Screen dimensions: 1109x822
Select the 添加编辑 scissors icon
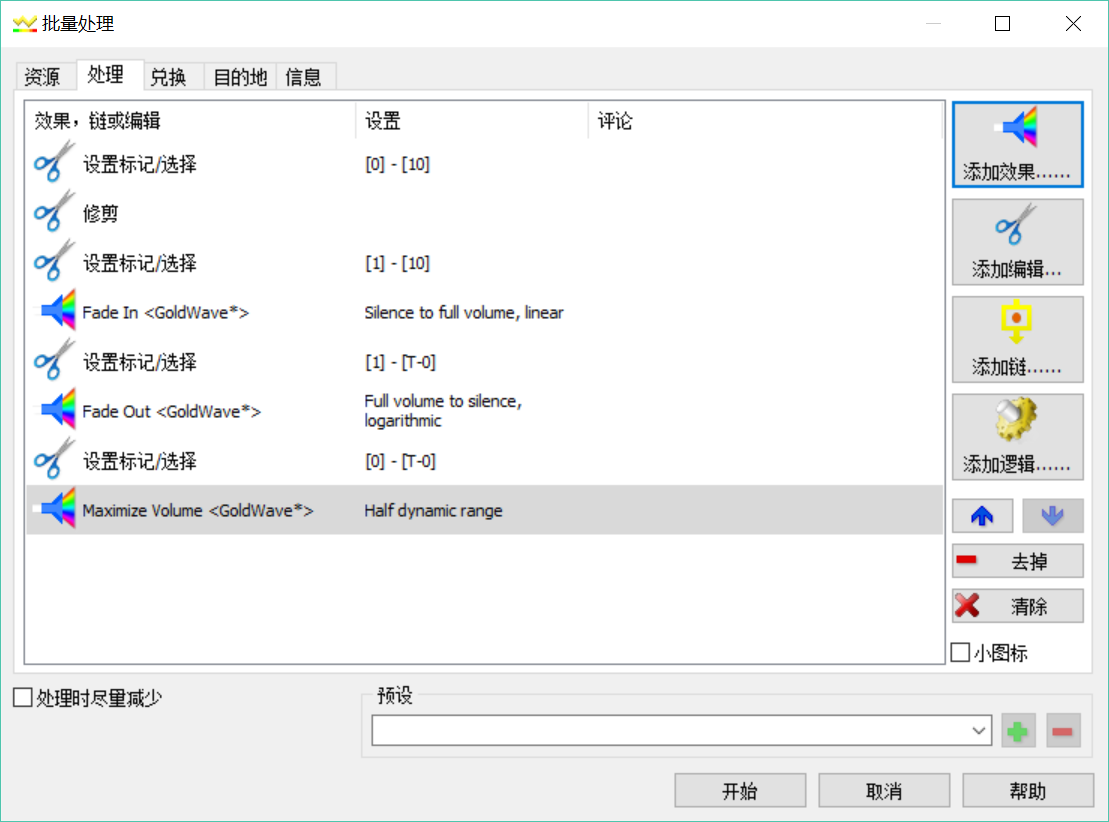[1017, 241]
